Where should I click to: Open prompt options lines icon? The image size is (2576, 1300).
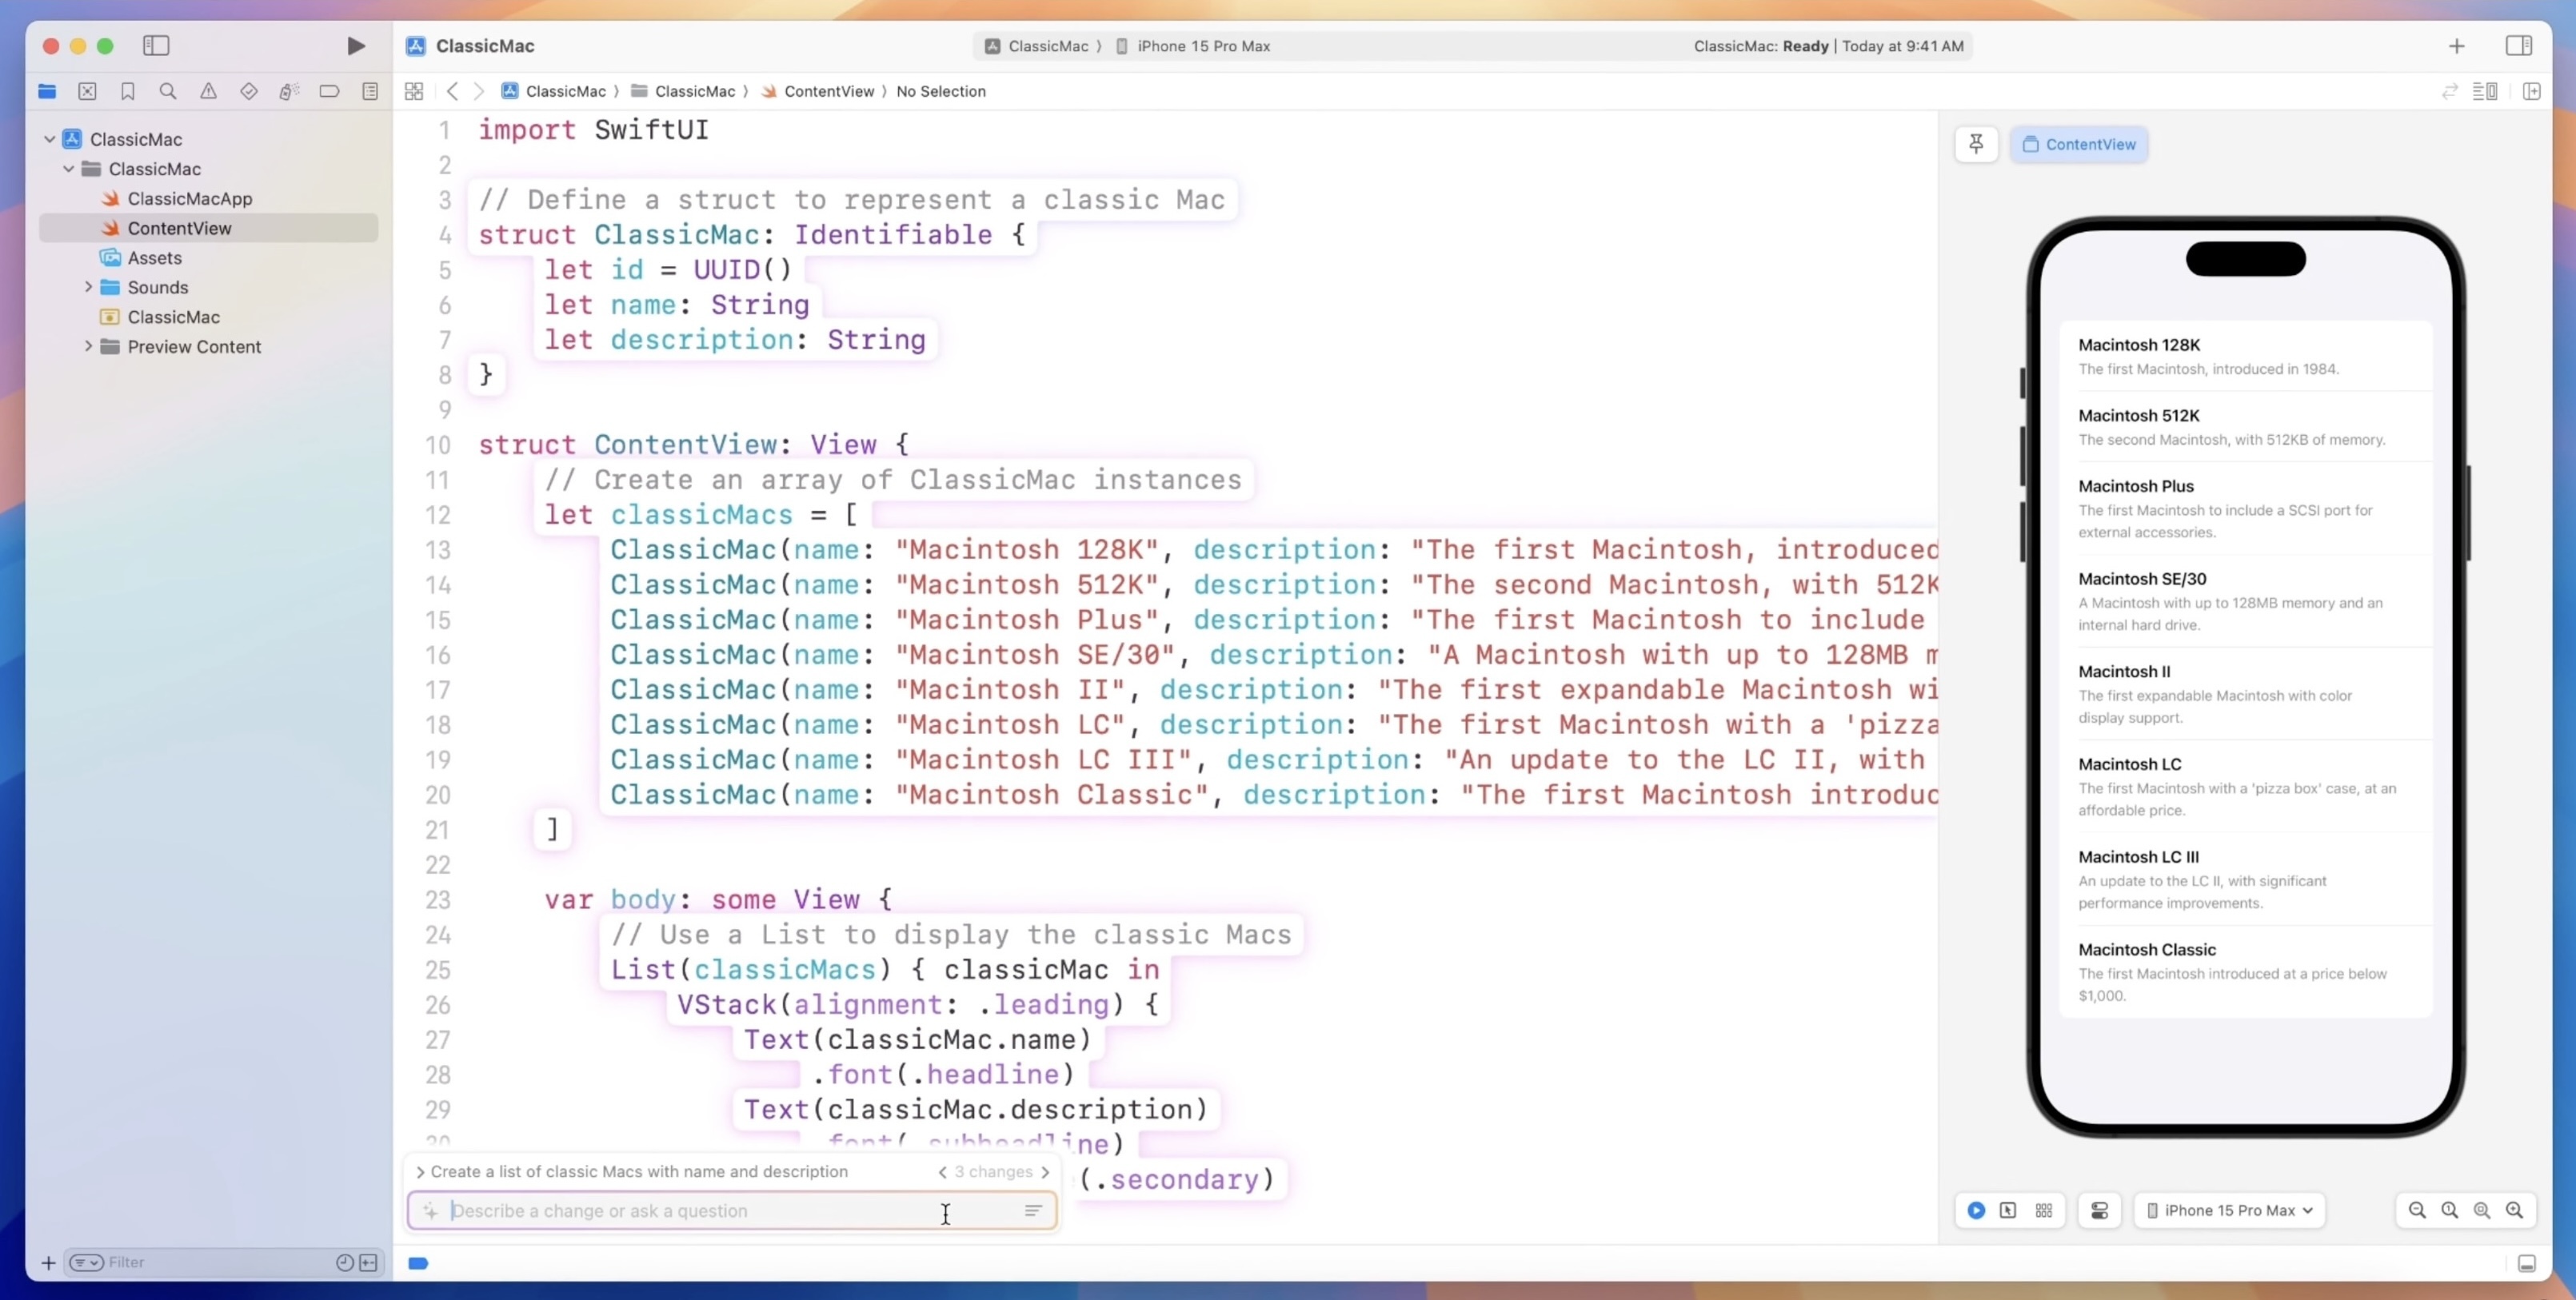click(1033, 1211)
